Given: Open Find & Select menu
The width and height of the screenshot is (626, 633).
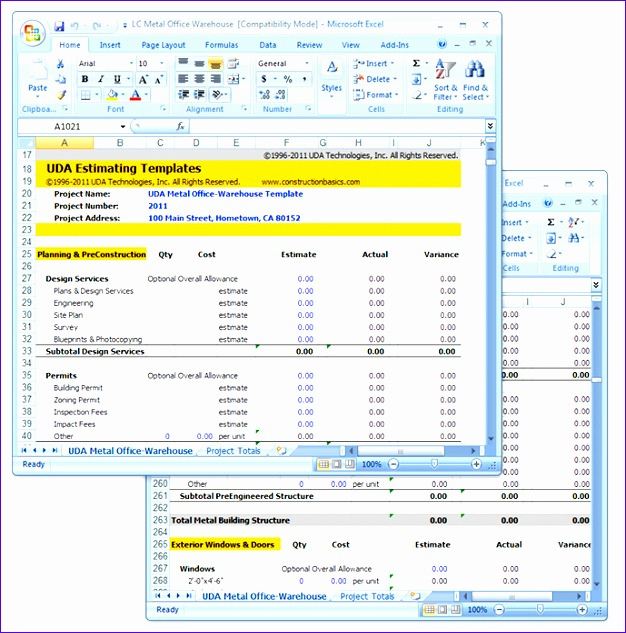Looking at the screenshot, I should click(475, 80).
